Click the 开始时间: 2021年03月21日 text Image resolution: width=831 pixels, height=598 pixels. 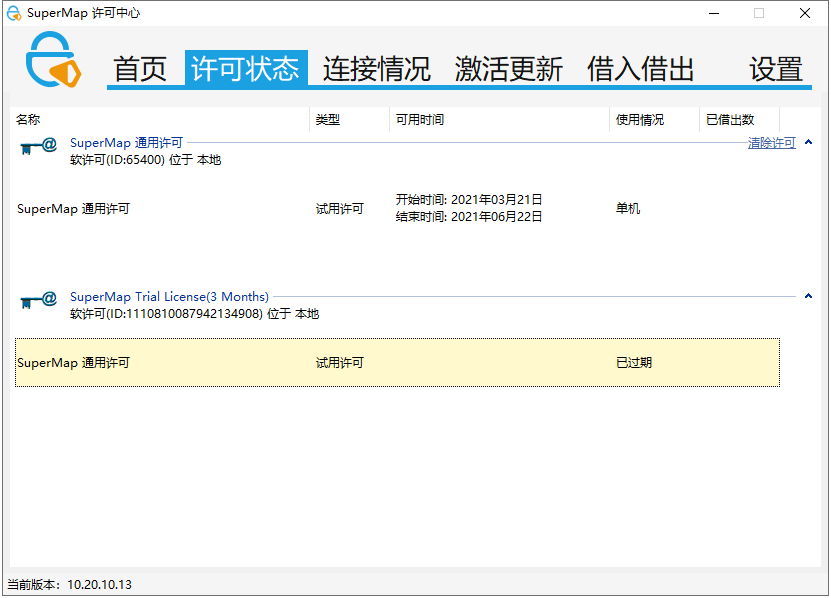[469, 199]
